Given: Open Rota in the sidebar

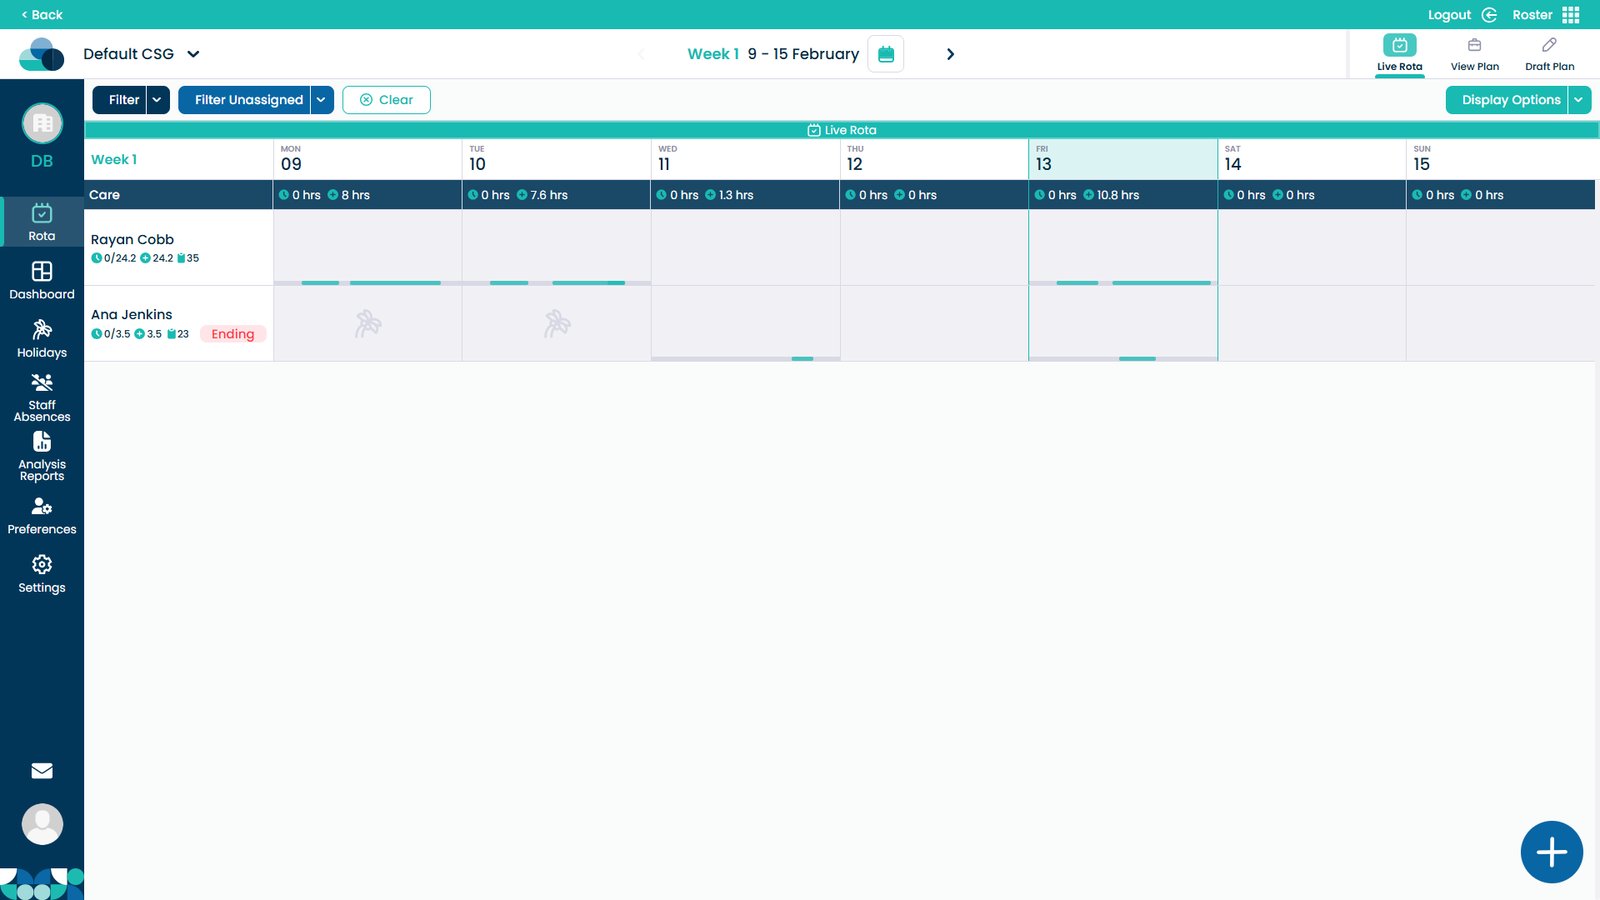Looking at the screenshot, I should (42, 222).
